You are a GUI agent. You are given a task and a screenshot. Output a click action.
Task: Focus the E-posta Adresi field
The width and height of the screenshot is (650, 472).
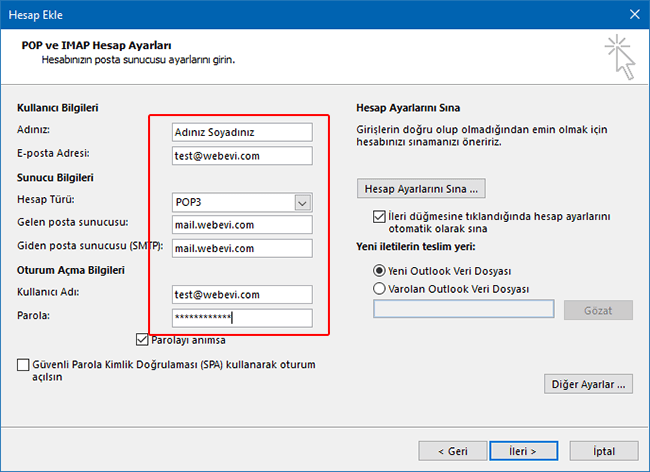(242, 155)
